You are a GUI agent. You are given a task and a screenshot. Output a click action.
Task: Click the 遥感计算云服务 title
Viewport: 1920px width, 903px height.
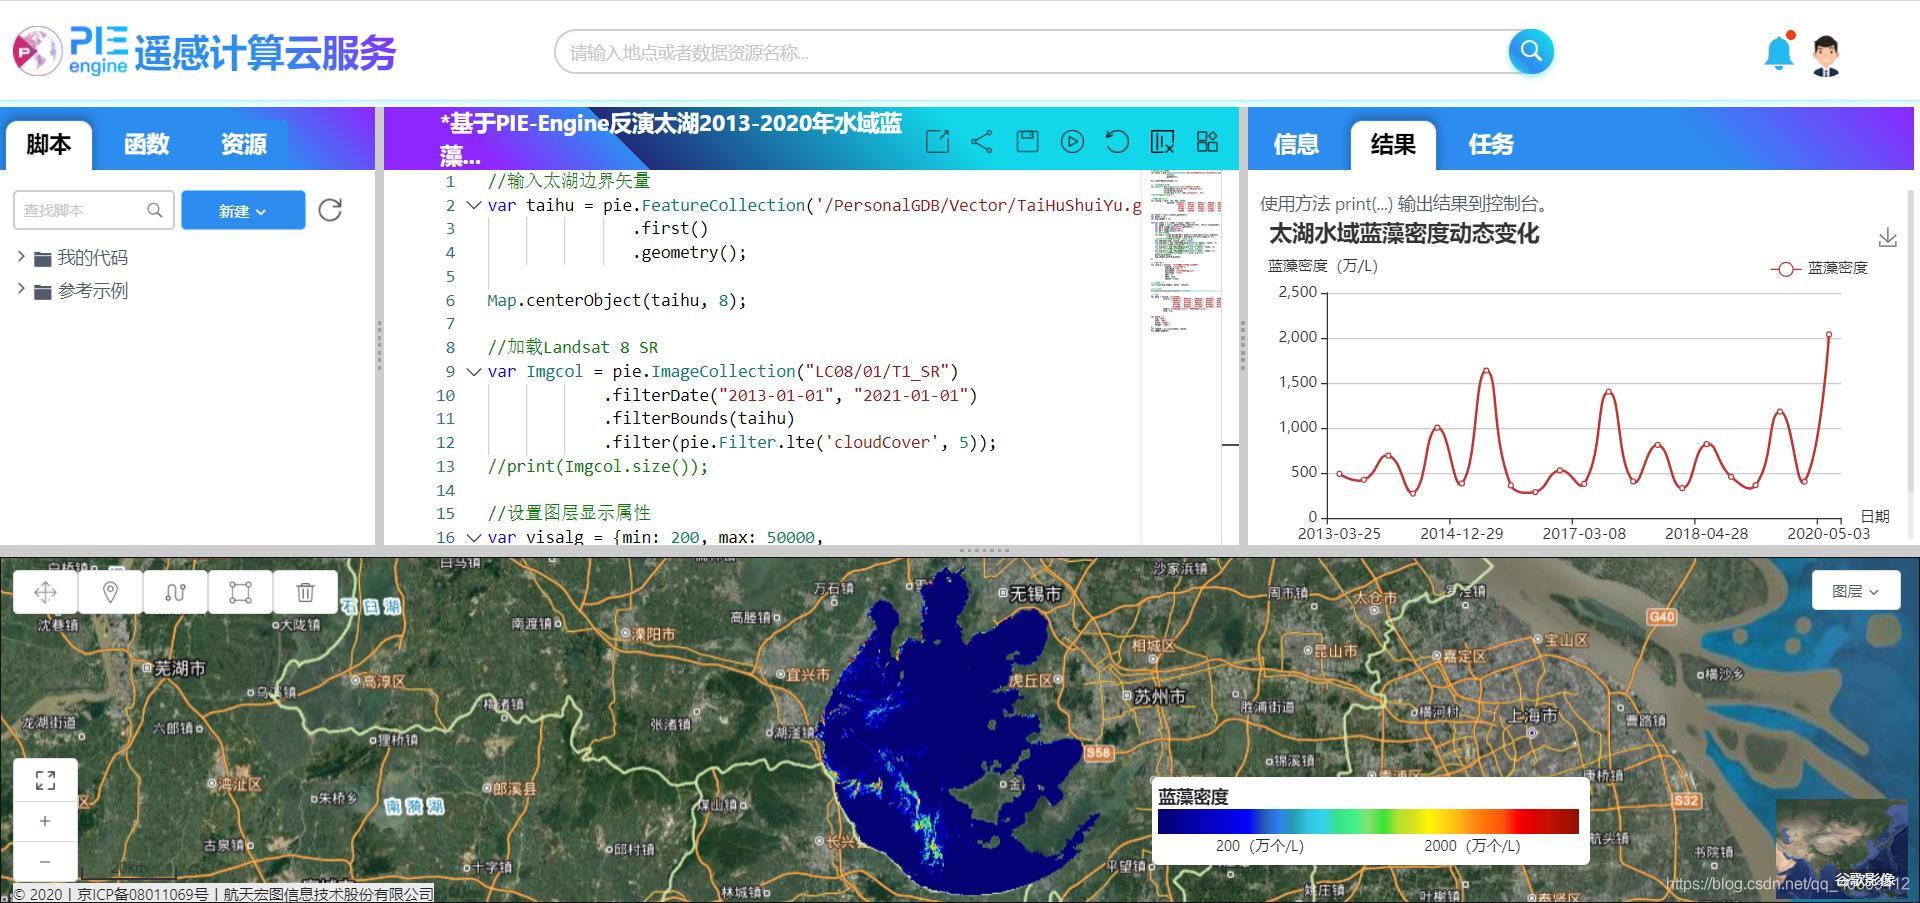pos(265,53)
